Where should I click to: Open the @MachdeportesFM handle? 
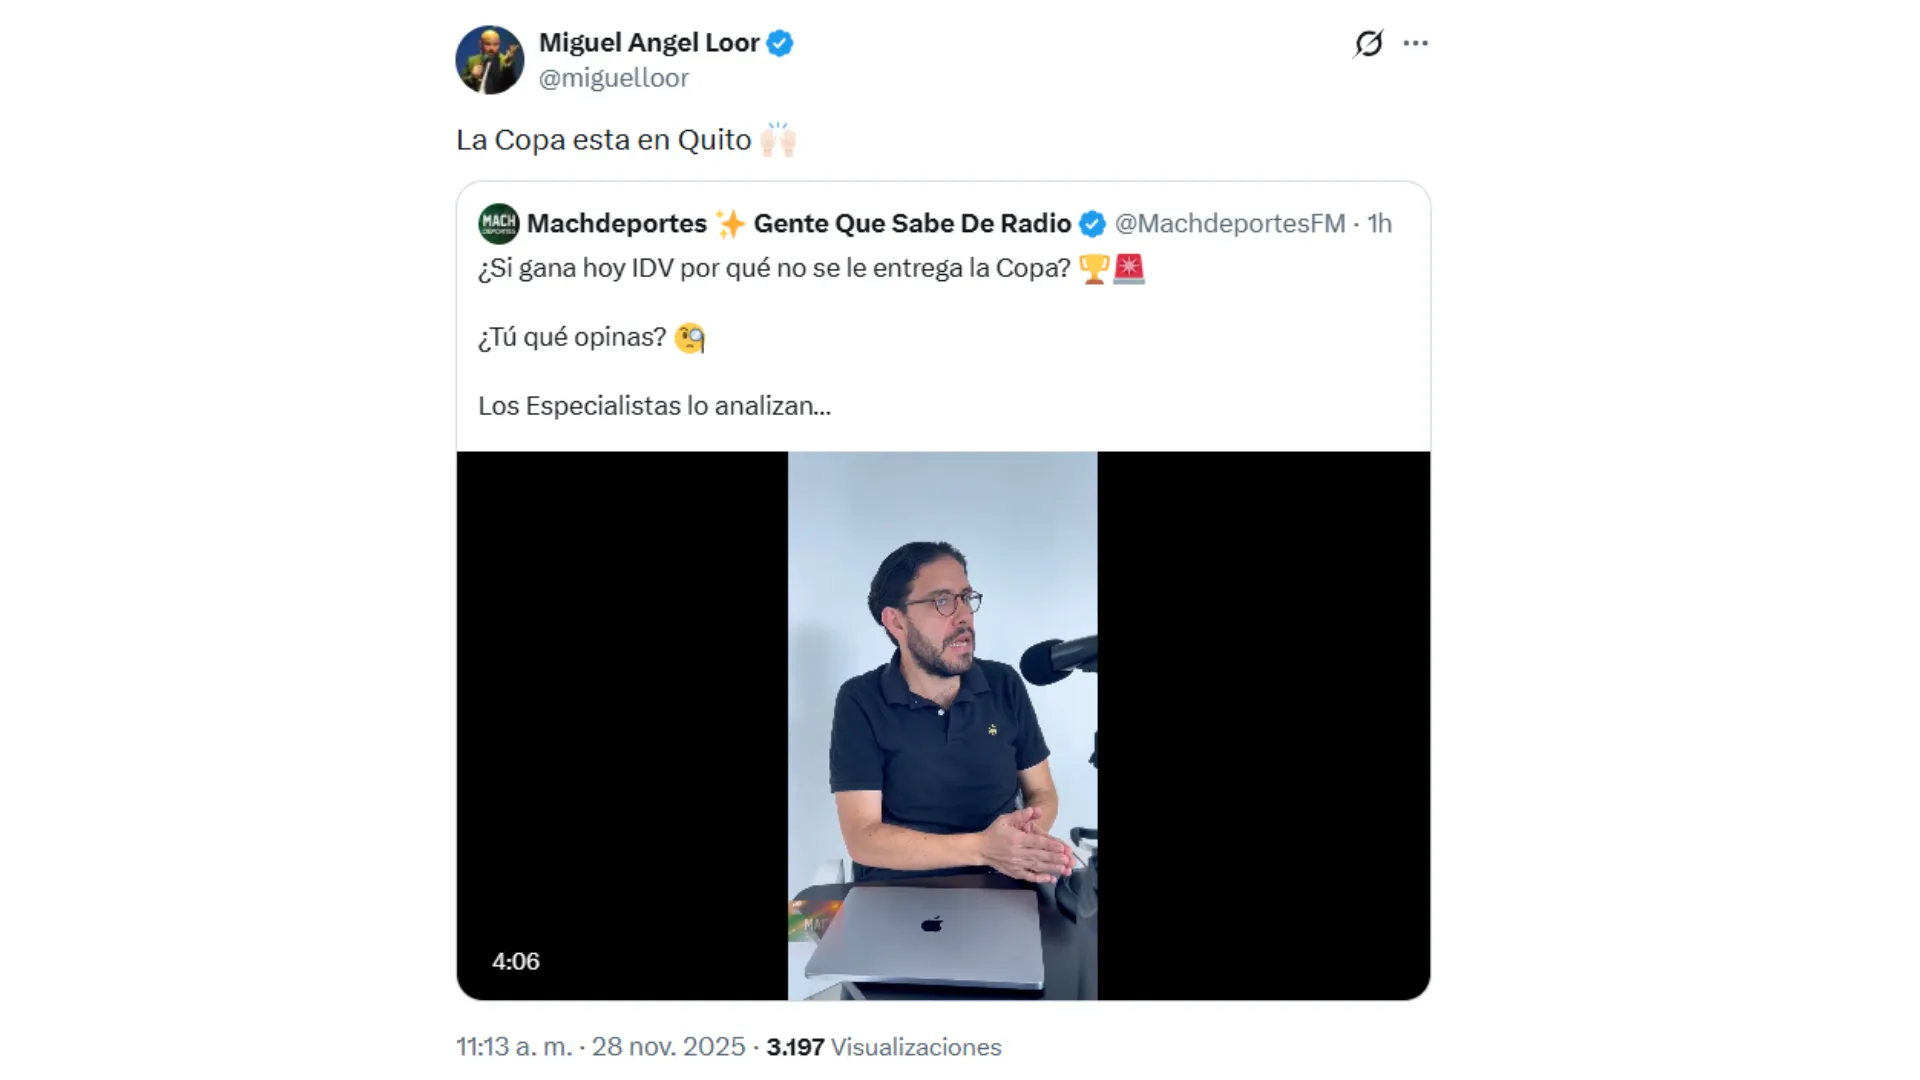[1229, 224]
